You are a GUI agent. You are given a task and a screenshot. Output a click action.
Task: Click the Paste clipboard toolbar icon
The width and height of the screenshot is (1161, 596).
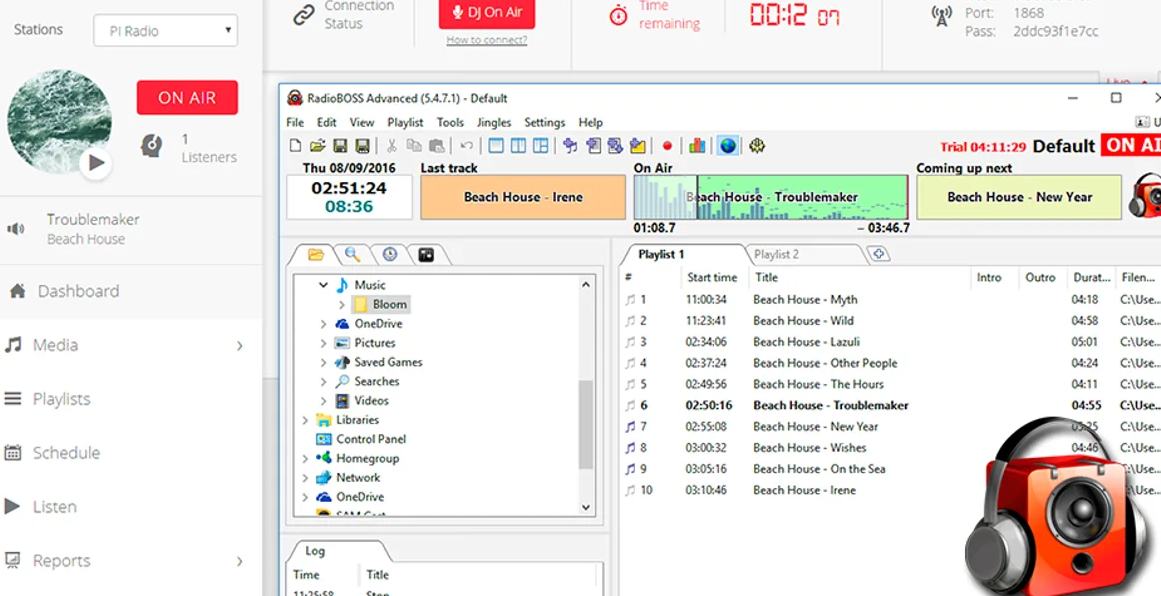(x=437, y=146)
